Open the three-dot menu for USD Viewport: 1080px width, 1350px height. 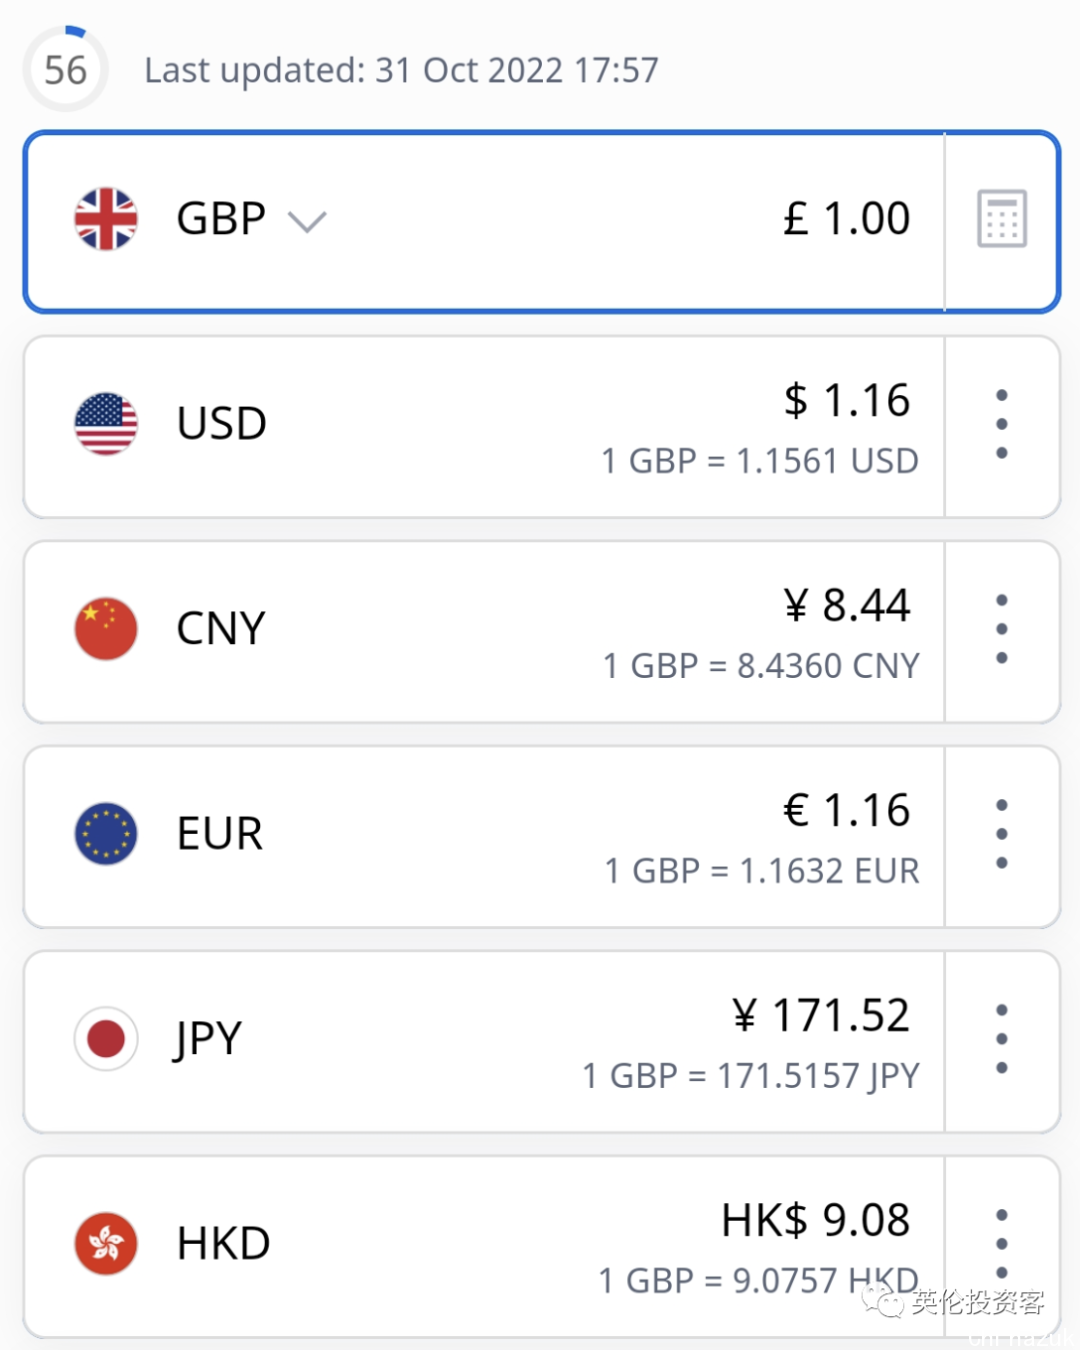tap(1001, 425)
